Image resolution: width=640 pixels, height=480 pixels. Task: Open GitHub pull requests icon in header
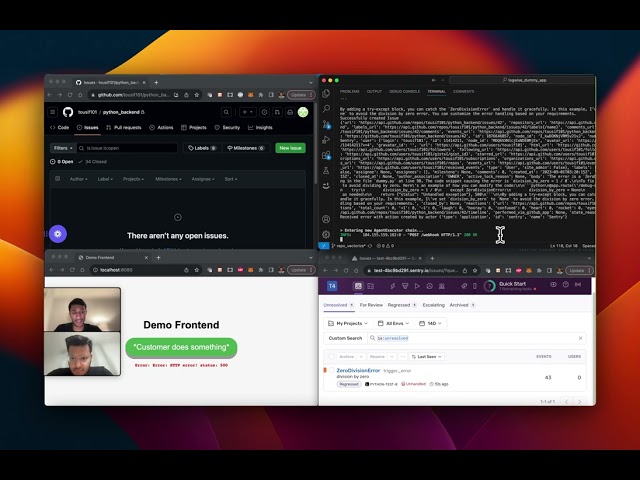(x=277, y=112)
